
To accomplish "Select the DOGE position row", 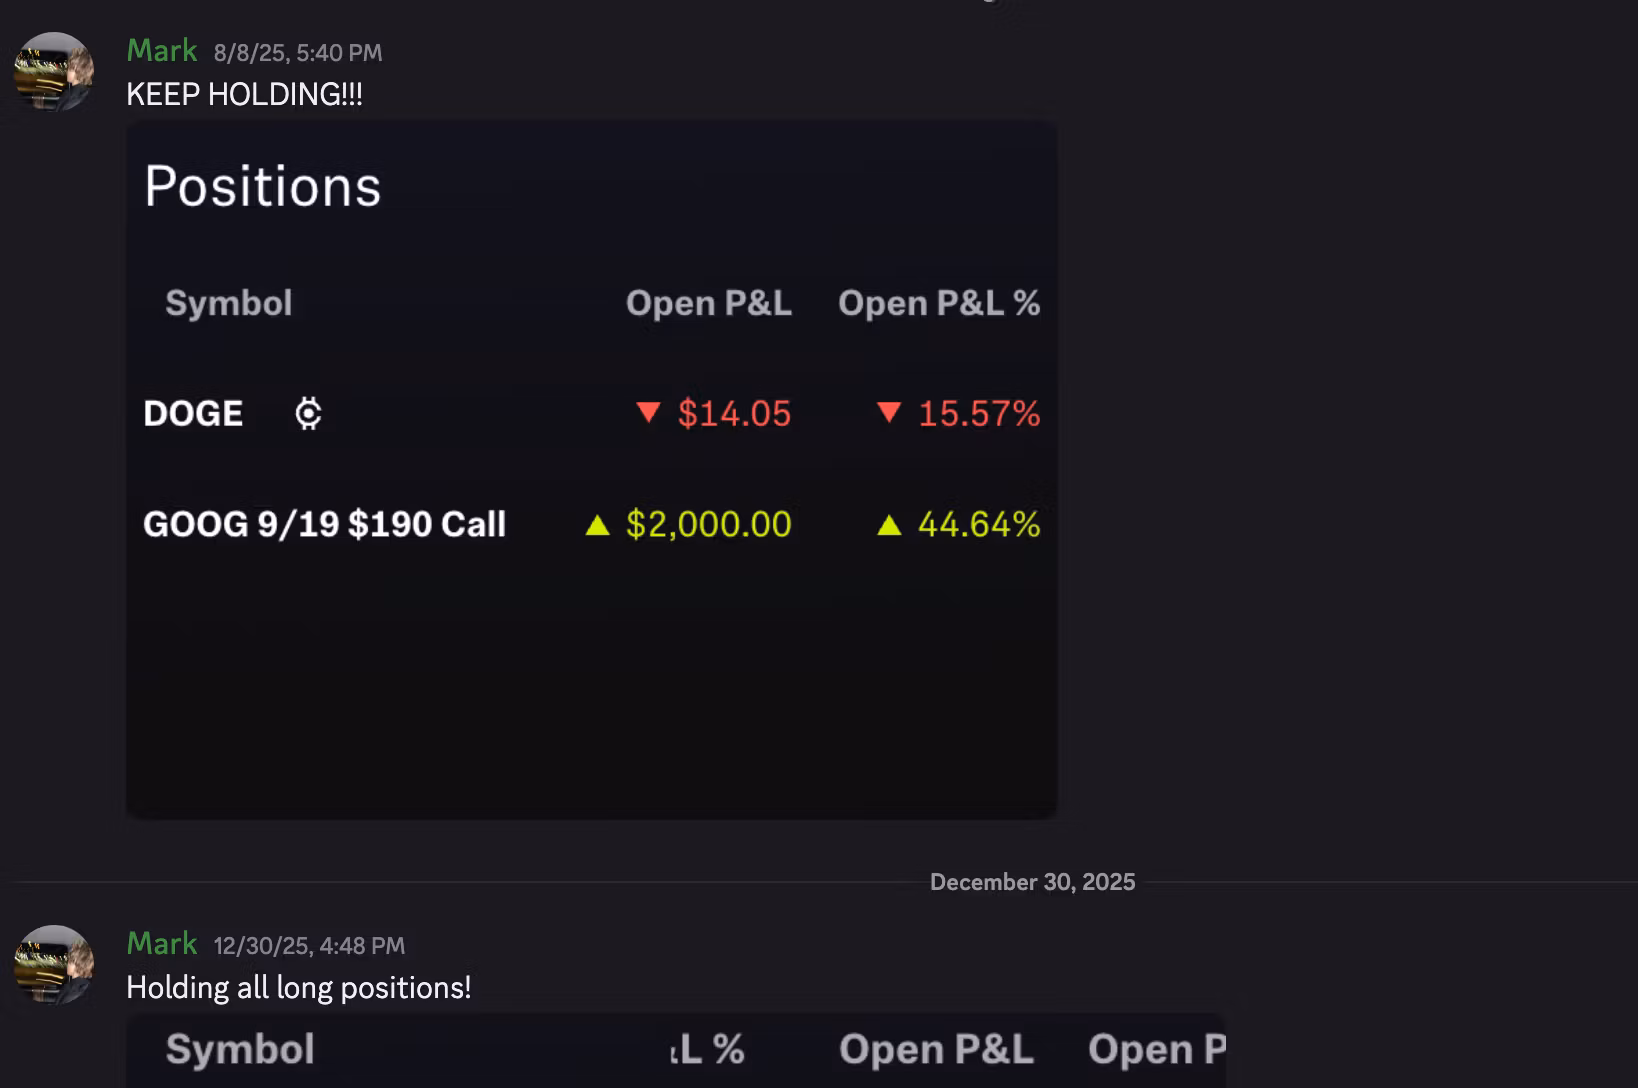I will (x=193, y=414).
